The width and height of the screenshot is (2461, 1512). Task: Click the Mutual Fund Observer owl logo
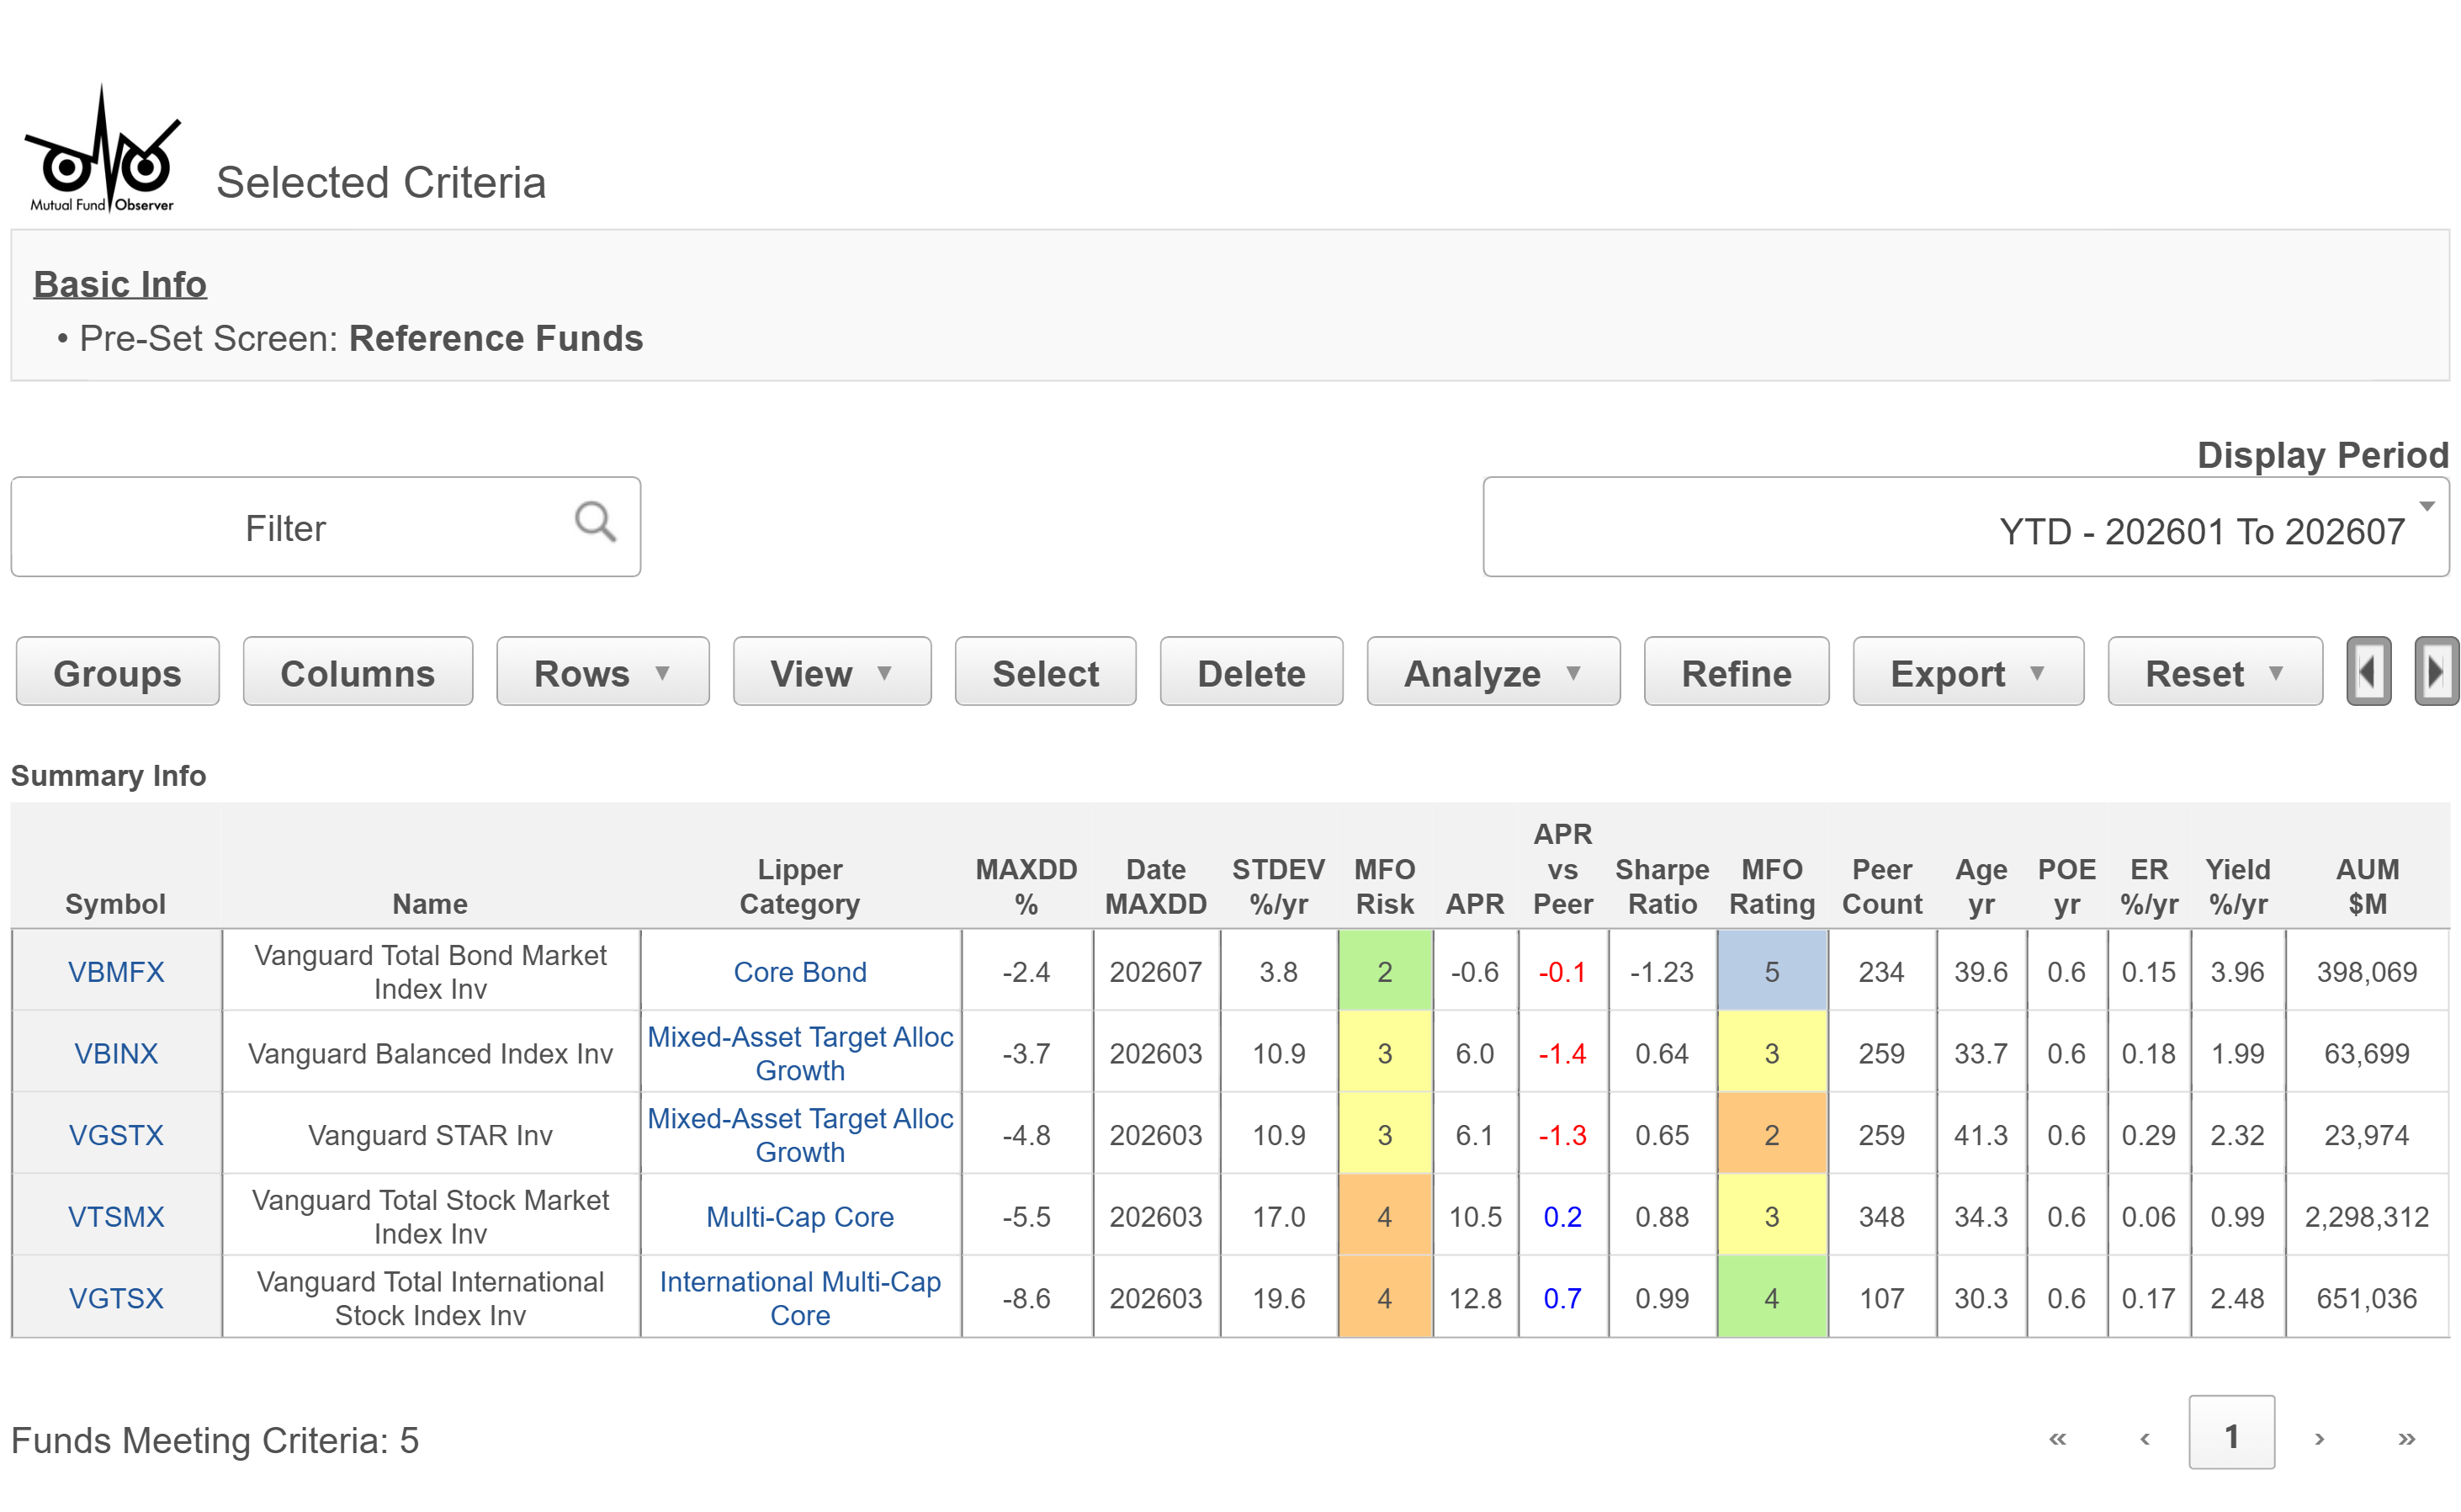tap(102, 149)
